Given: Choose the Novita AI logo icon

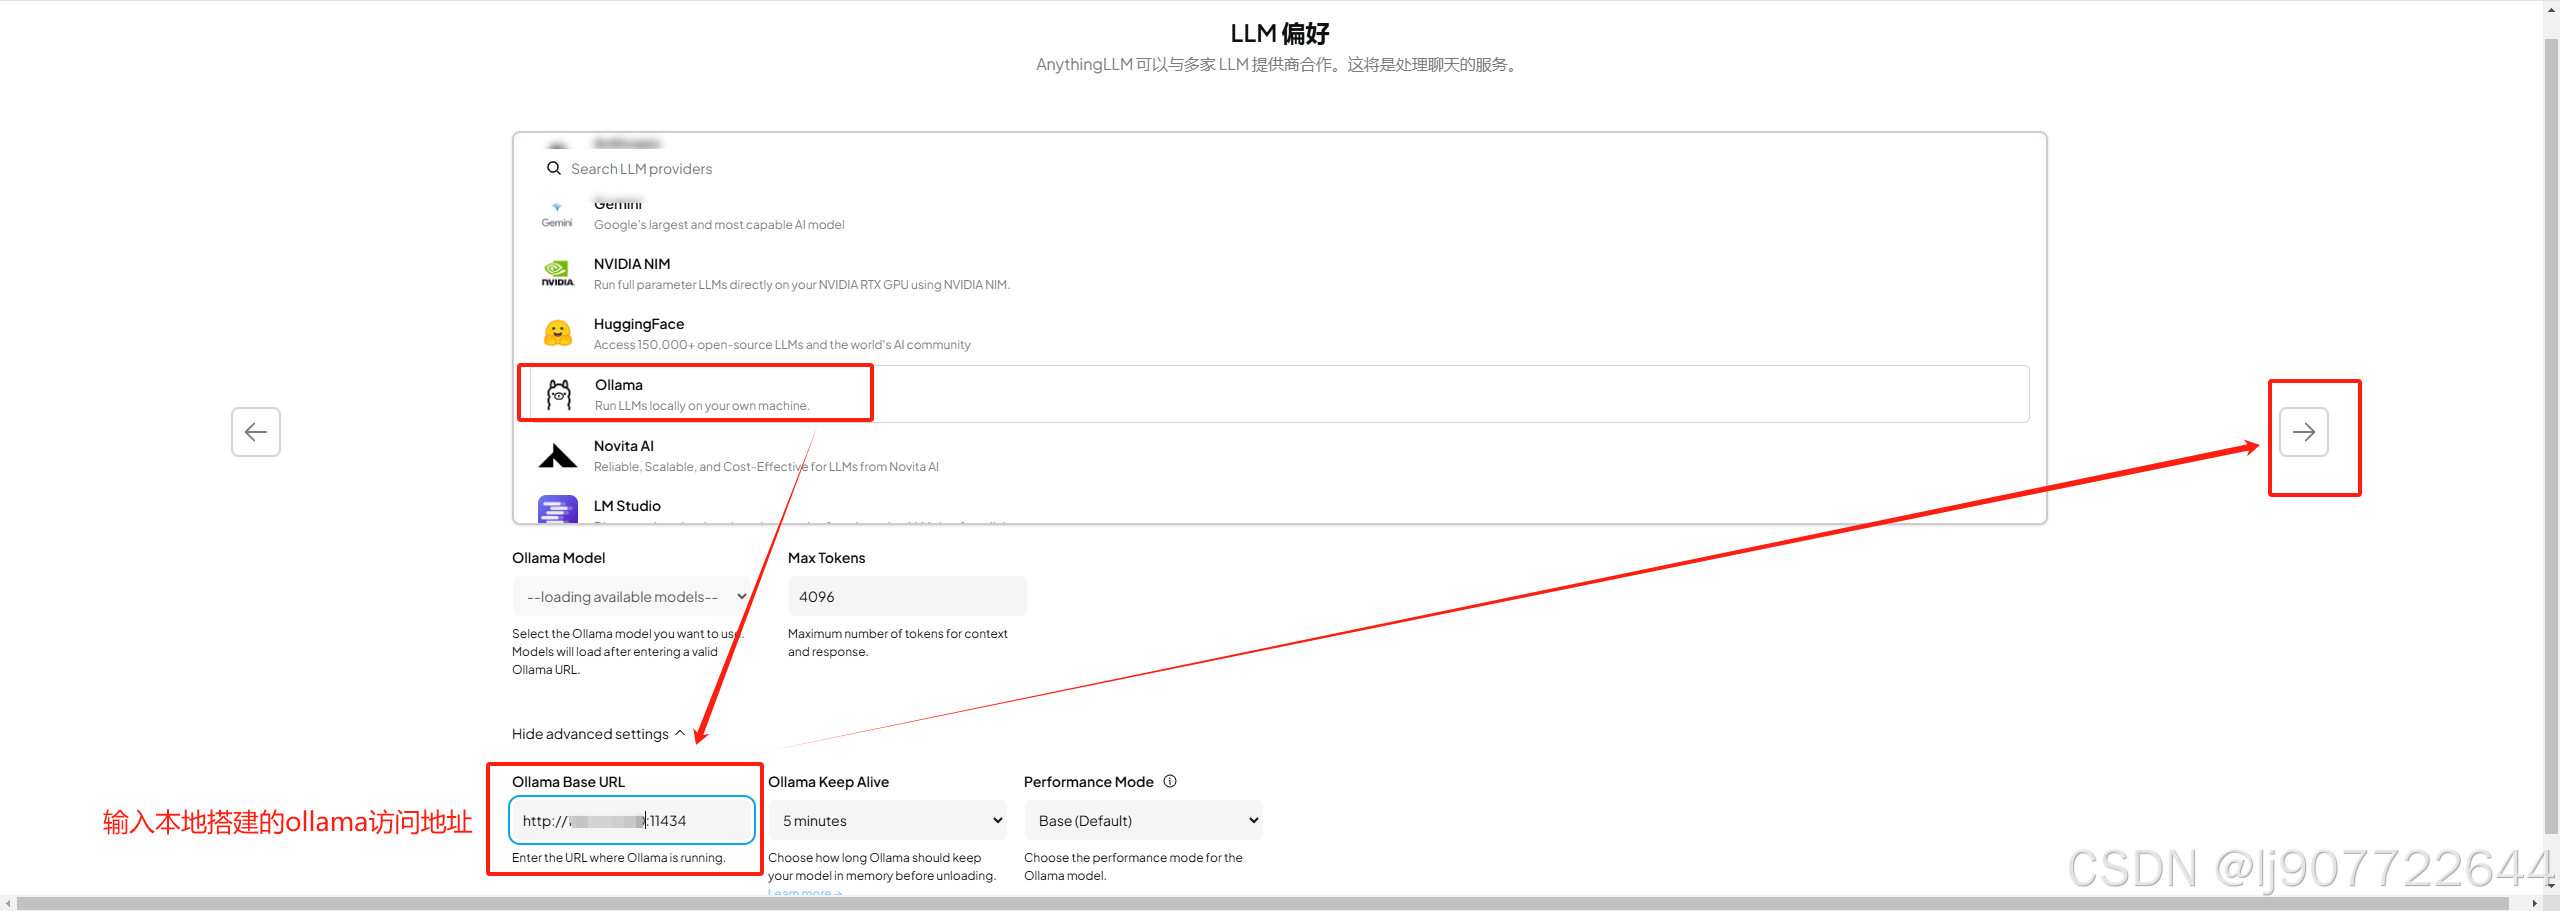Looking at the screenshot, I should click(x=558, y=455).
